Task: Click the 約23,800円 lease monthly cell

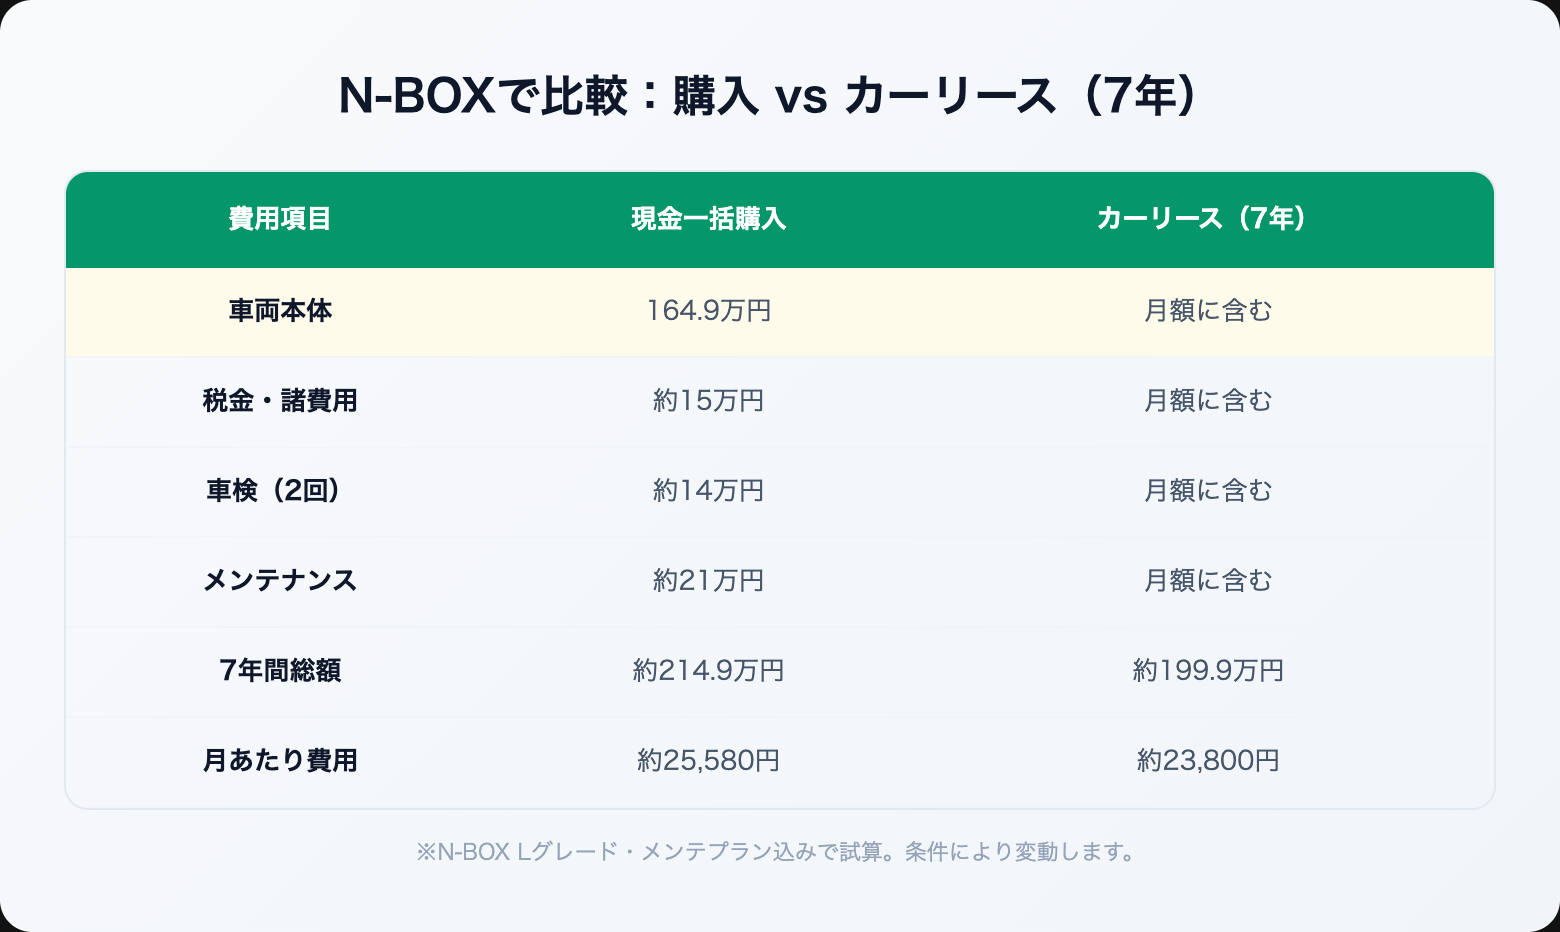Action: click(1207, 761)
